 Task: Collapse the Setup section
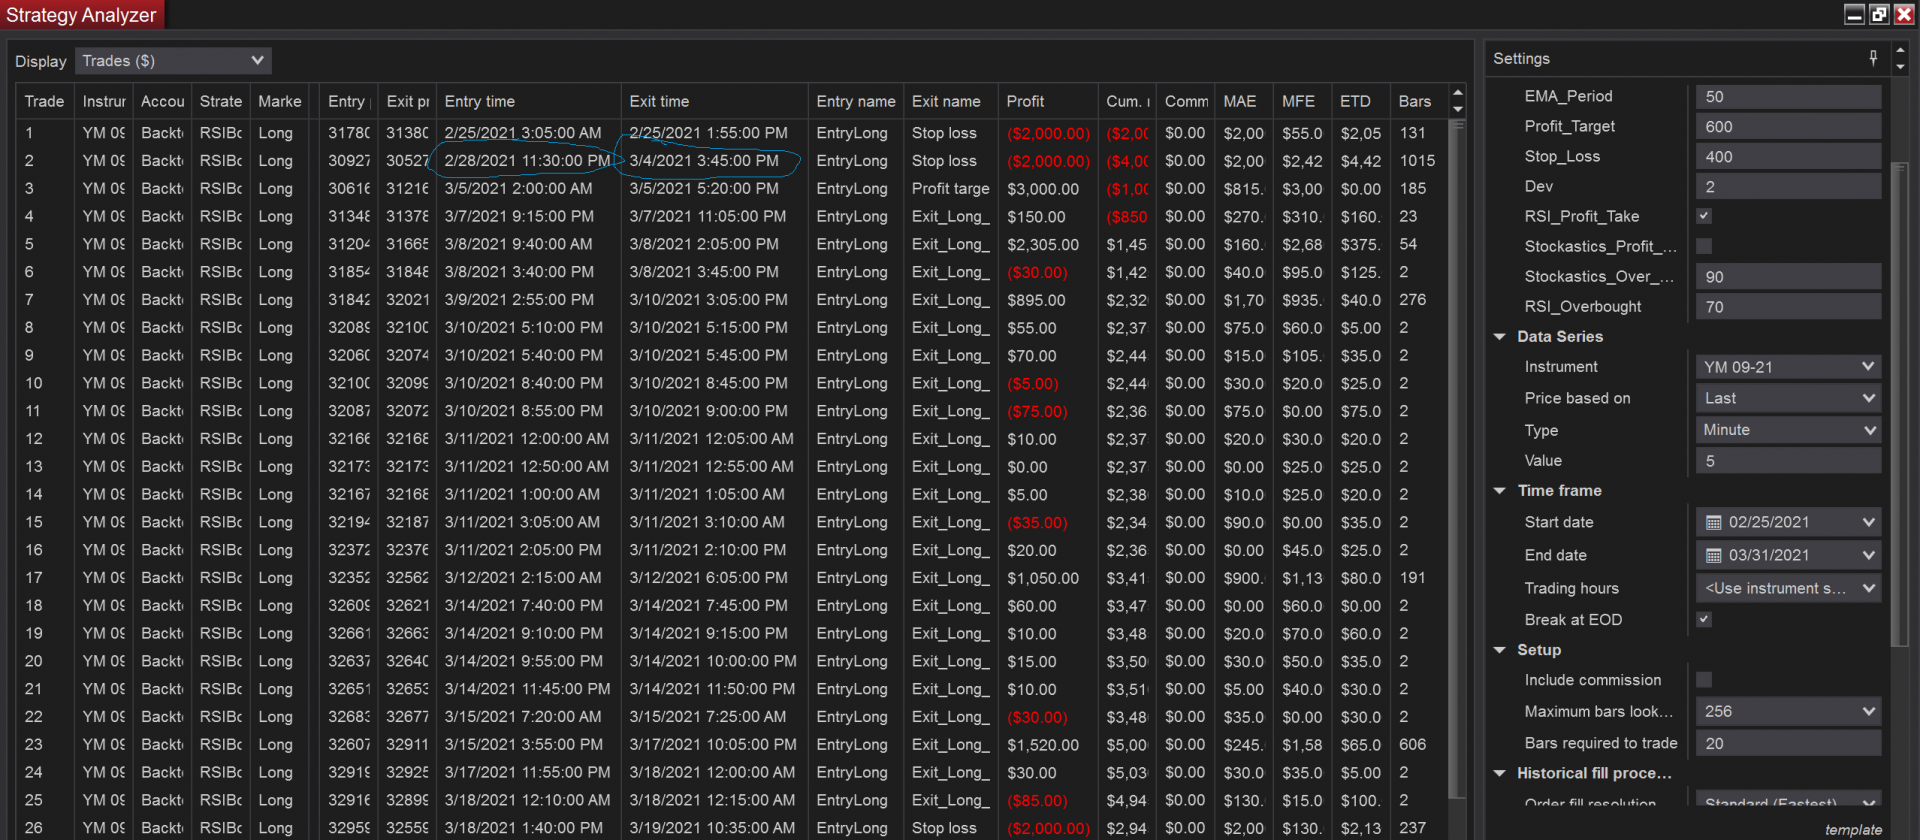[1499, 650]
